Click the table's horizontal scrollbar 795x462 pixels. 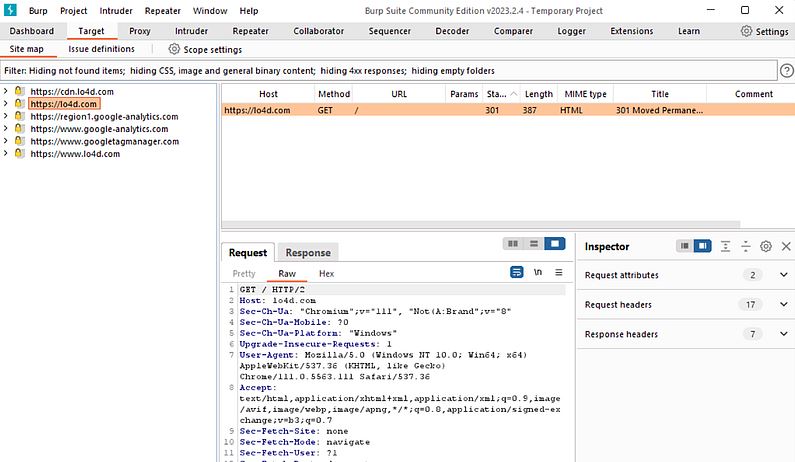click(481, 224)
